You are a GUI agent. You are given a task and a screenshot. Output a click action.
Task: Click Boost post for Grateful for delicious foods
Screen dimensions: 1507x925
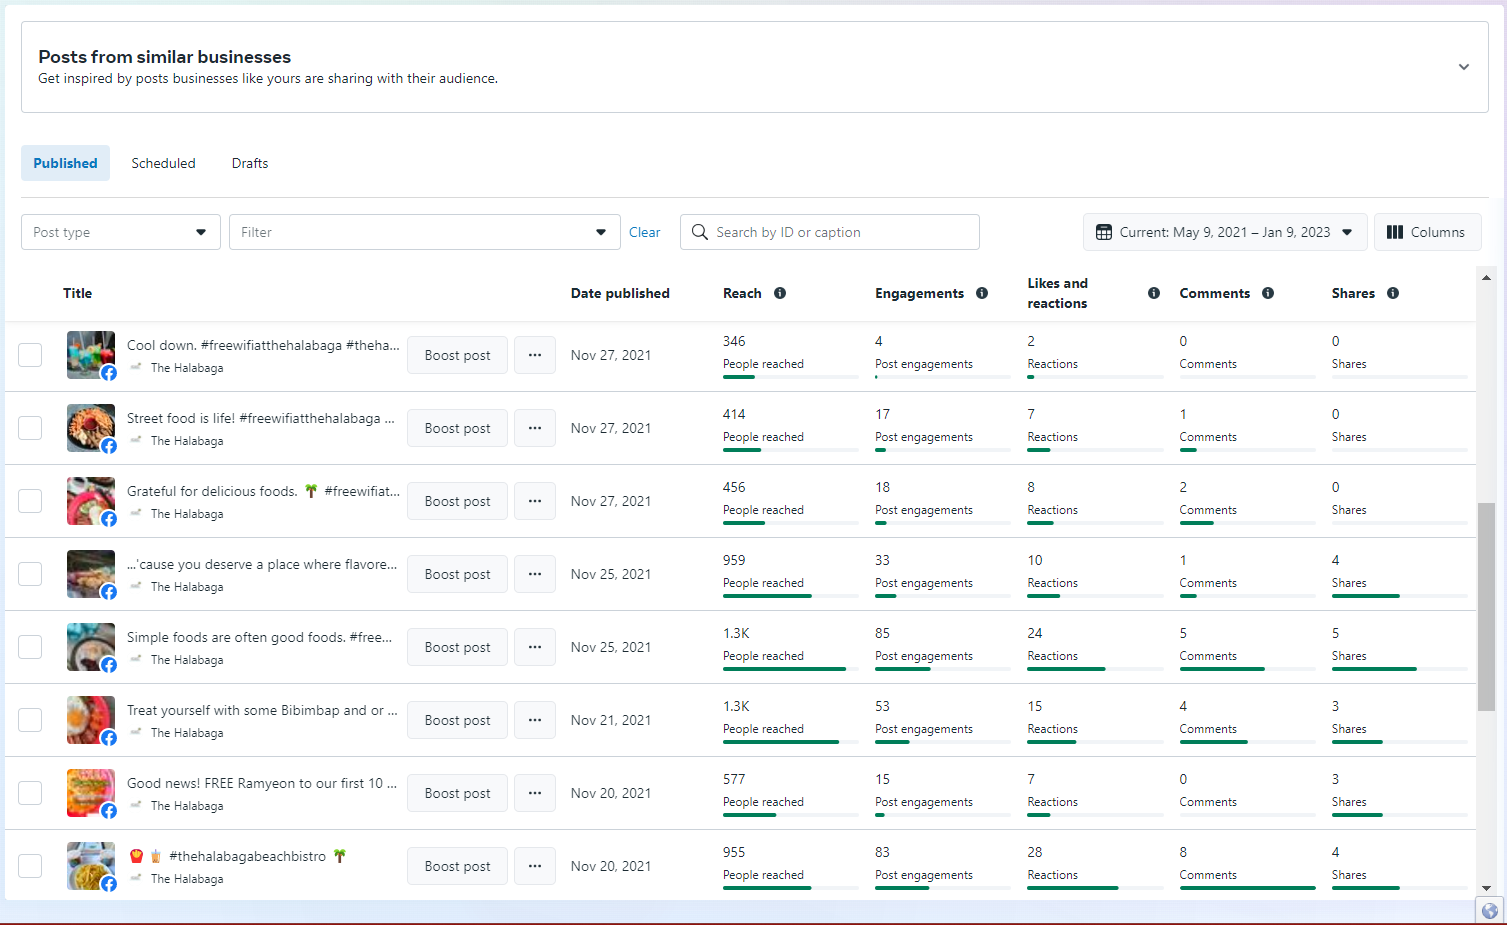coord(457,501)
